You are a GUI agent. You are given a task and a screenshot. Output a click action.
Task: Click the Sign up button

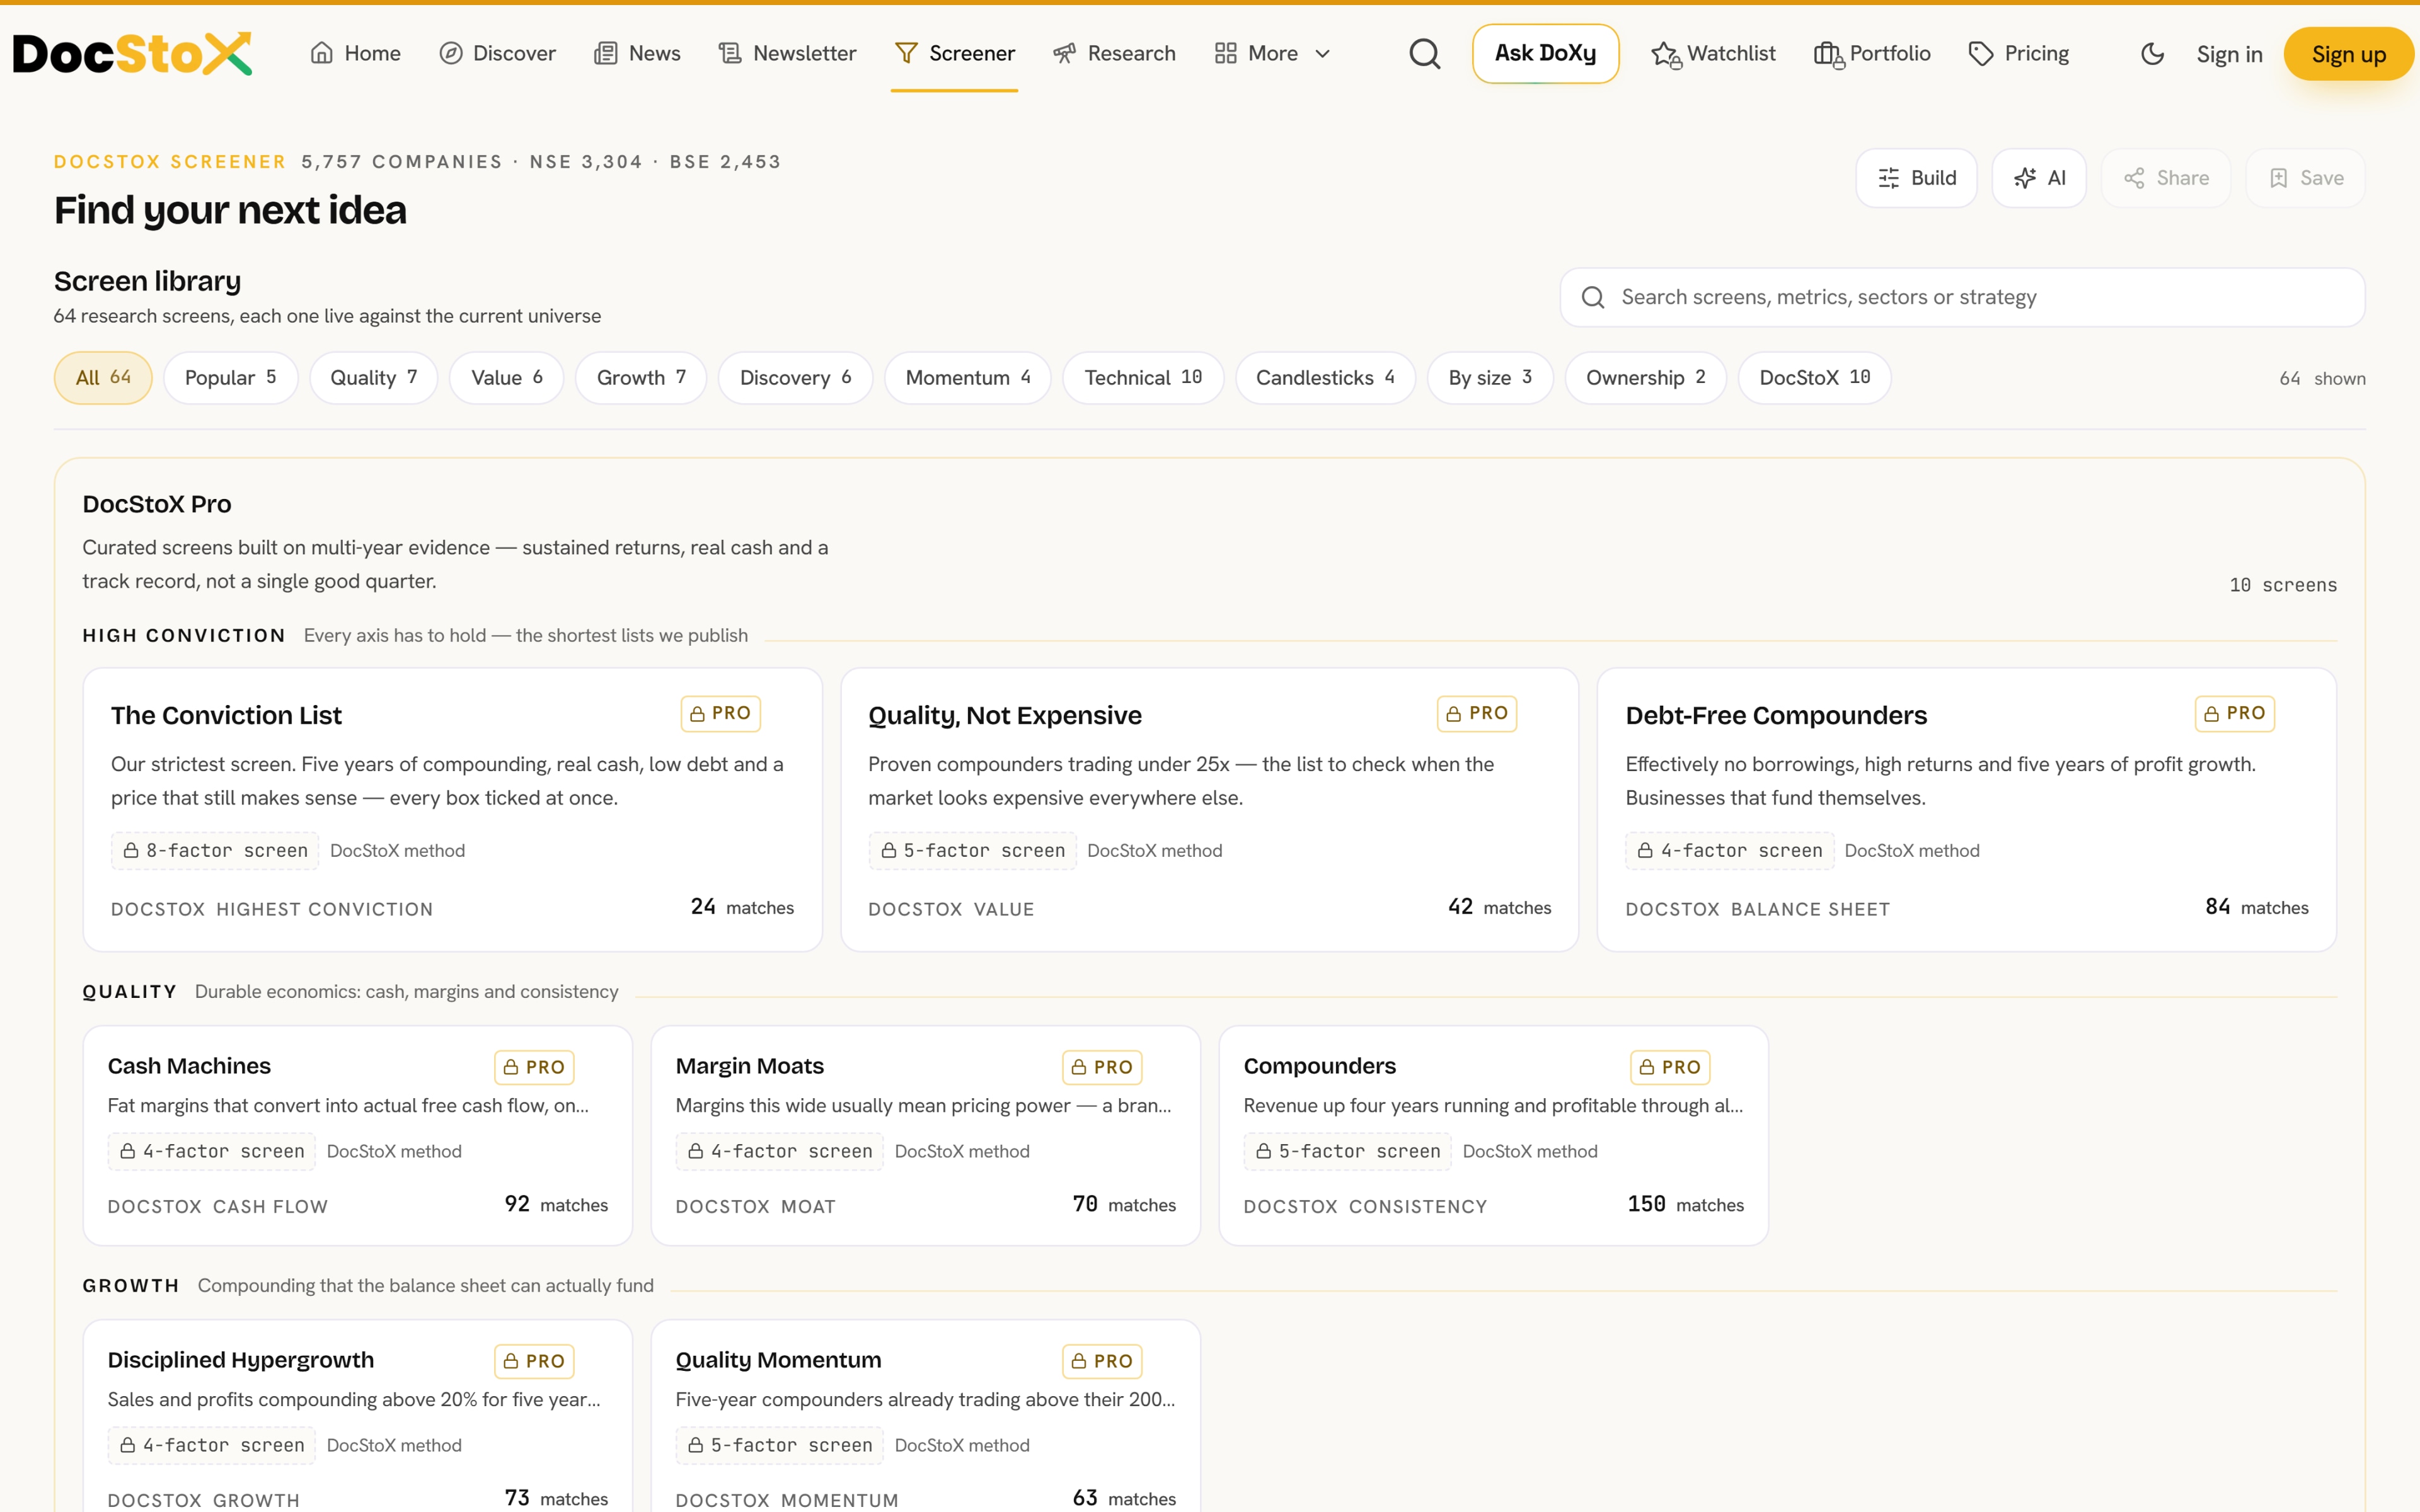click(x=2349, y=54)
